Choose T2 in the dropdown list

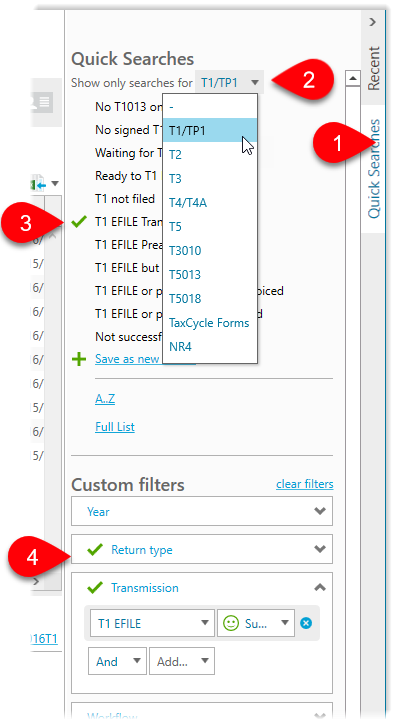[210, 154]
